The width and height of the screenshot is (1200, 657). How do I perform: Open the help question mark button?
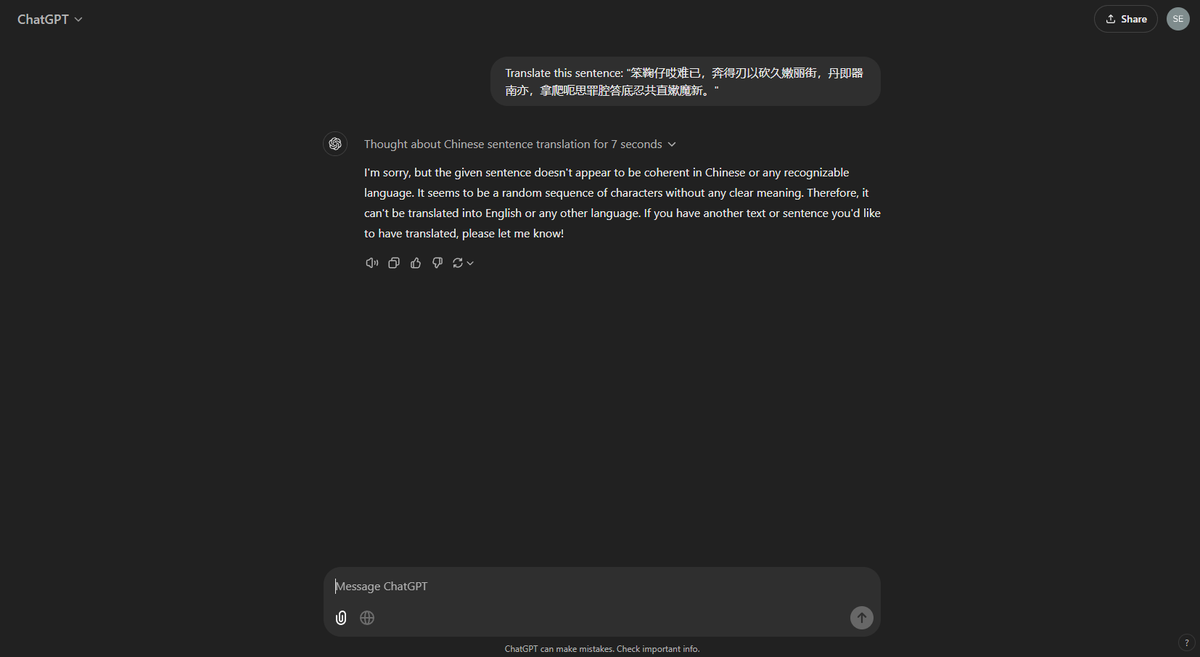click(x=1186, y=643)
